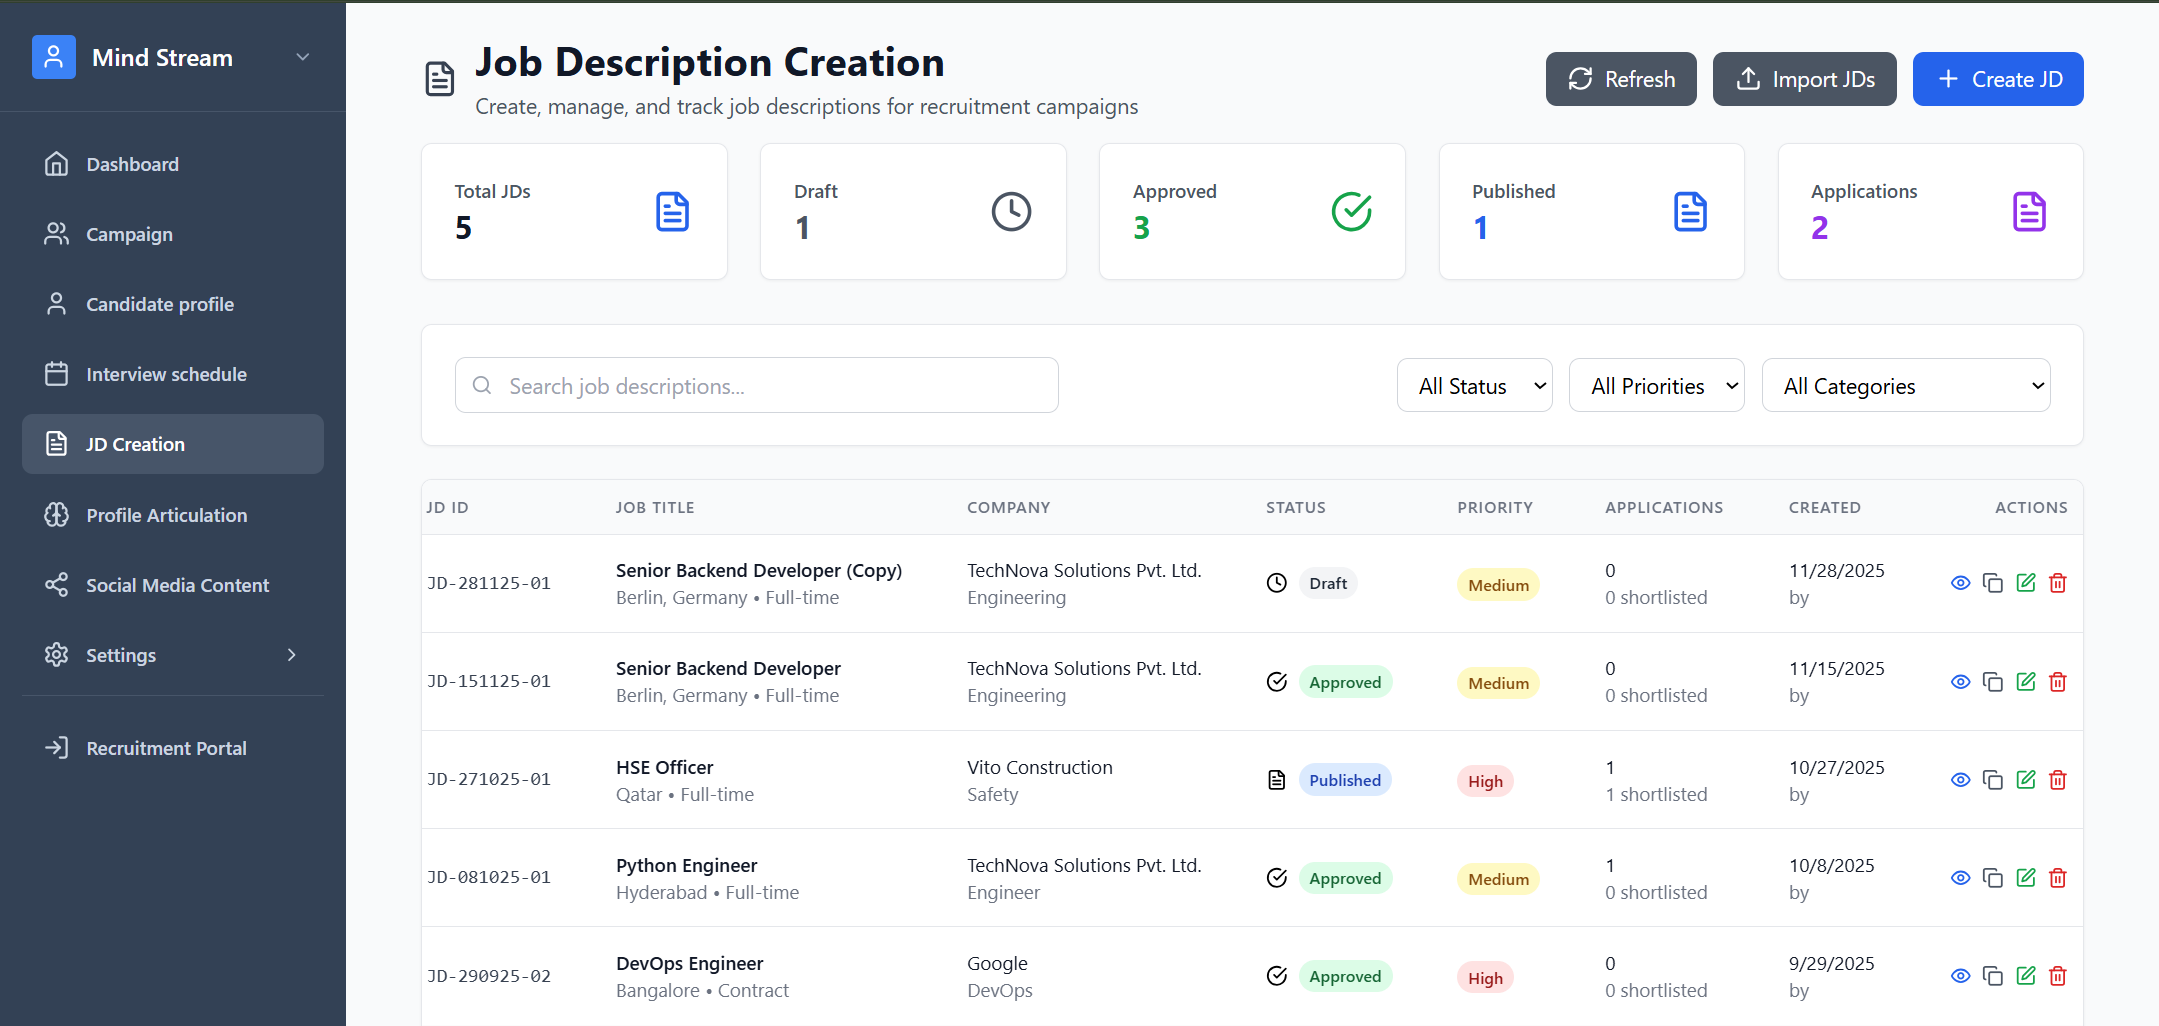Click the DevOps Engineer job title
Image resolution: width=2159 pixels, height=1026 pixels.
tap(689, 963)
